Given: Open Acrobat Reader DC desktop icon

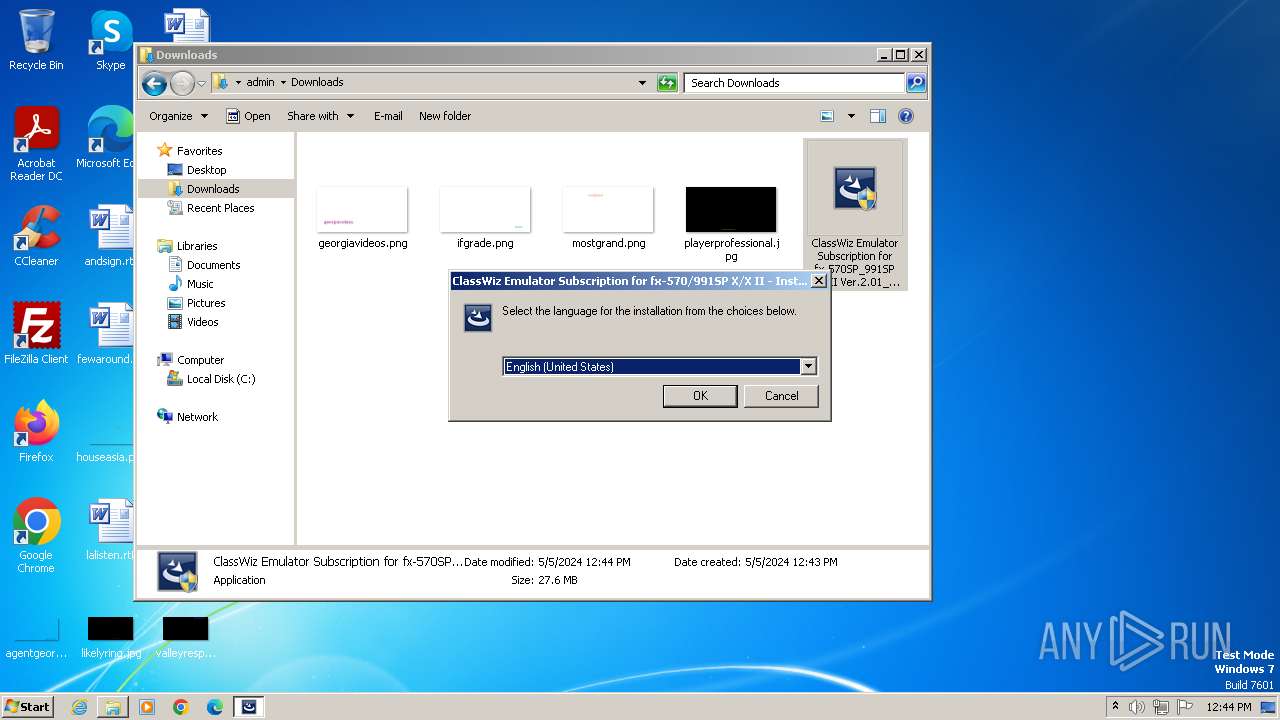Looking at the screenshot, I should (36, 144).
